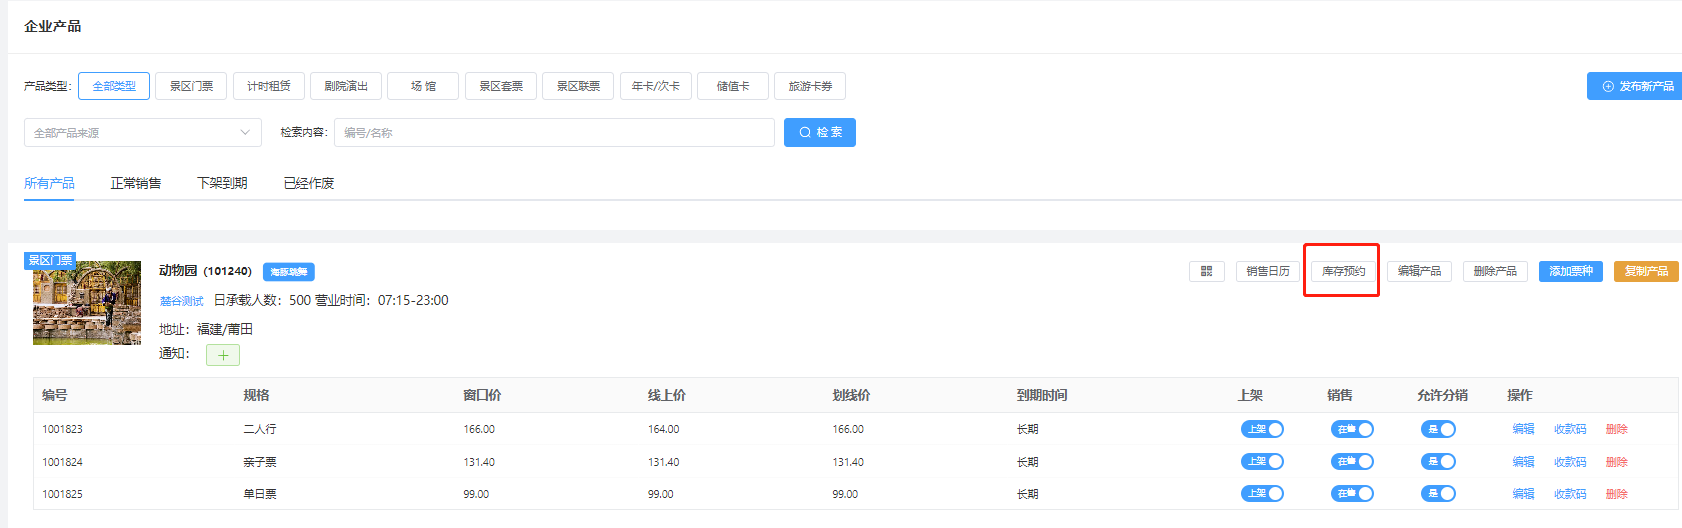The image size is (1682, 528).
Task: Toggle 允许分销 switch for item 1001825
Action: [1438, 494]
